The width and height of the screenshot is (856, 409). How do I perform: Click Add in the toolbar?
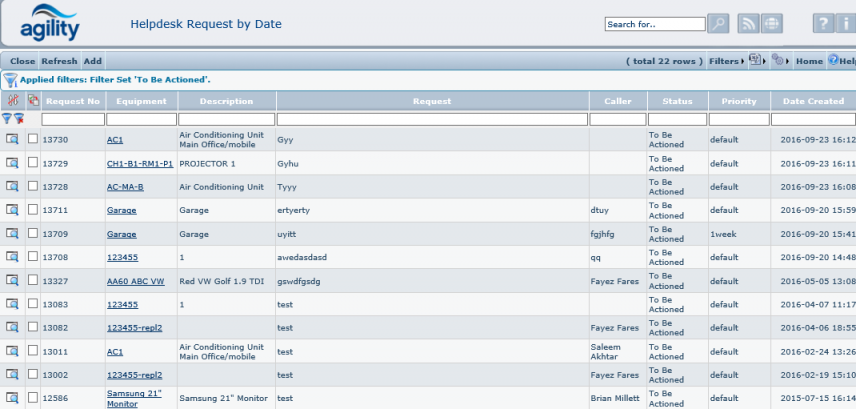click(92, 61)
